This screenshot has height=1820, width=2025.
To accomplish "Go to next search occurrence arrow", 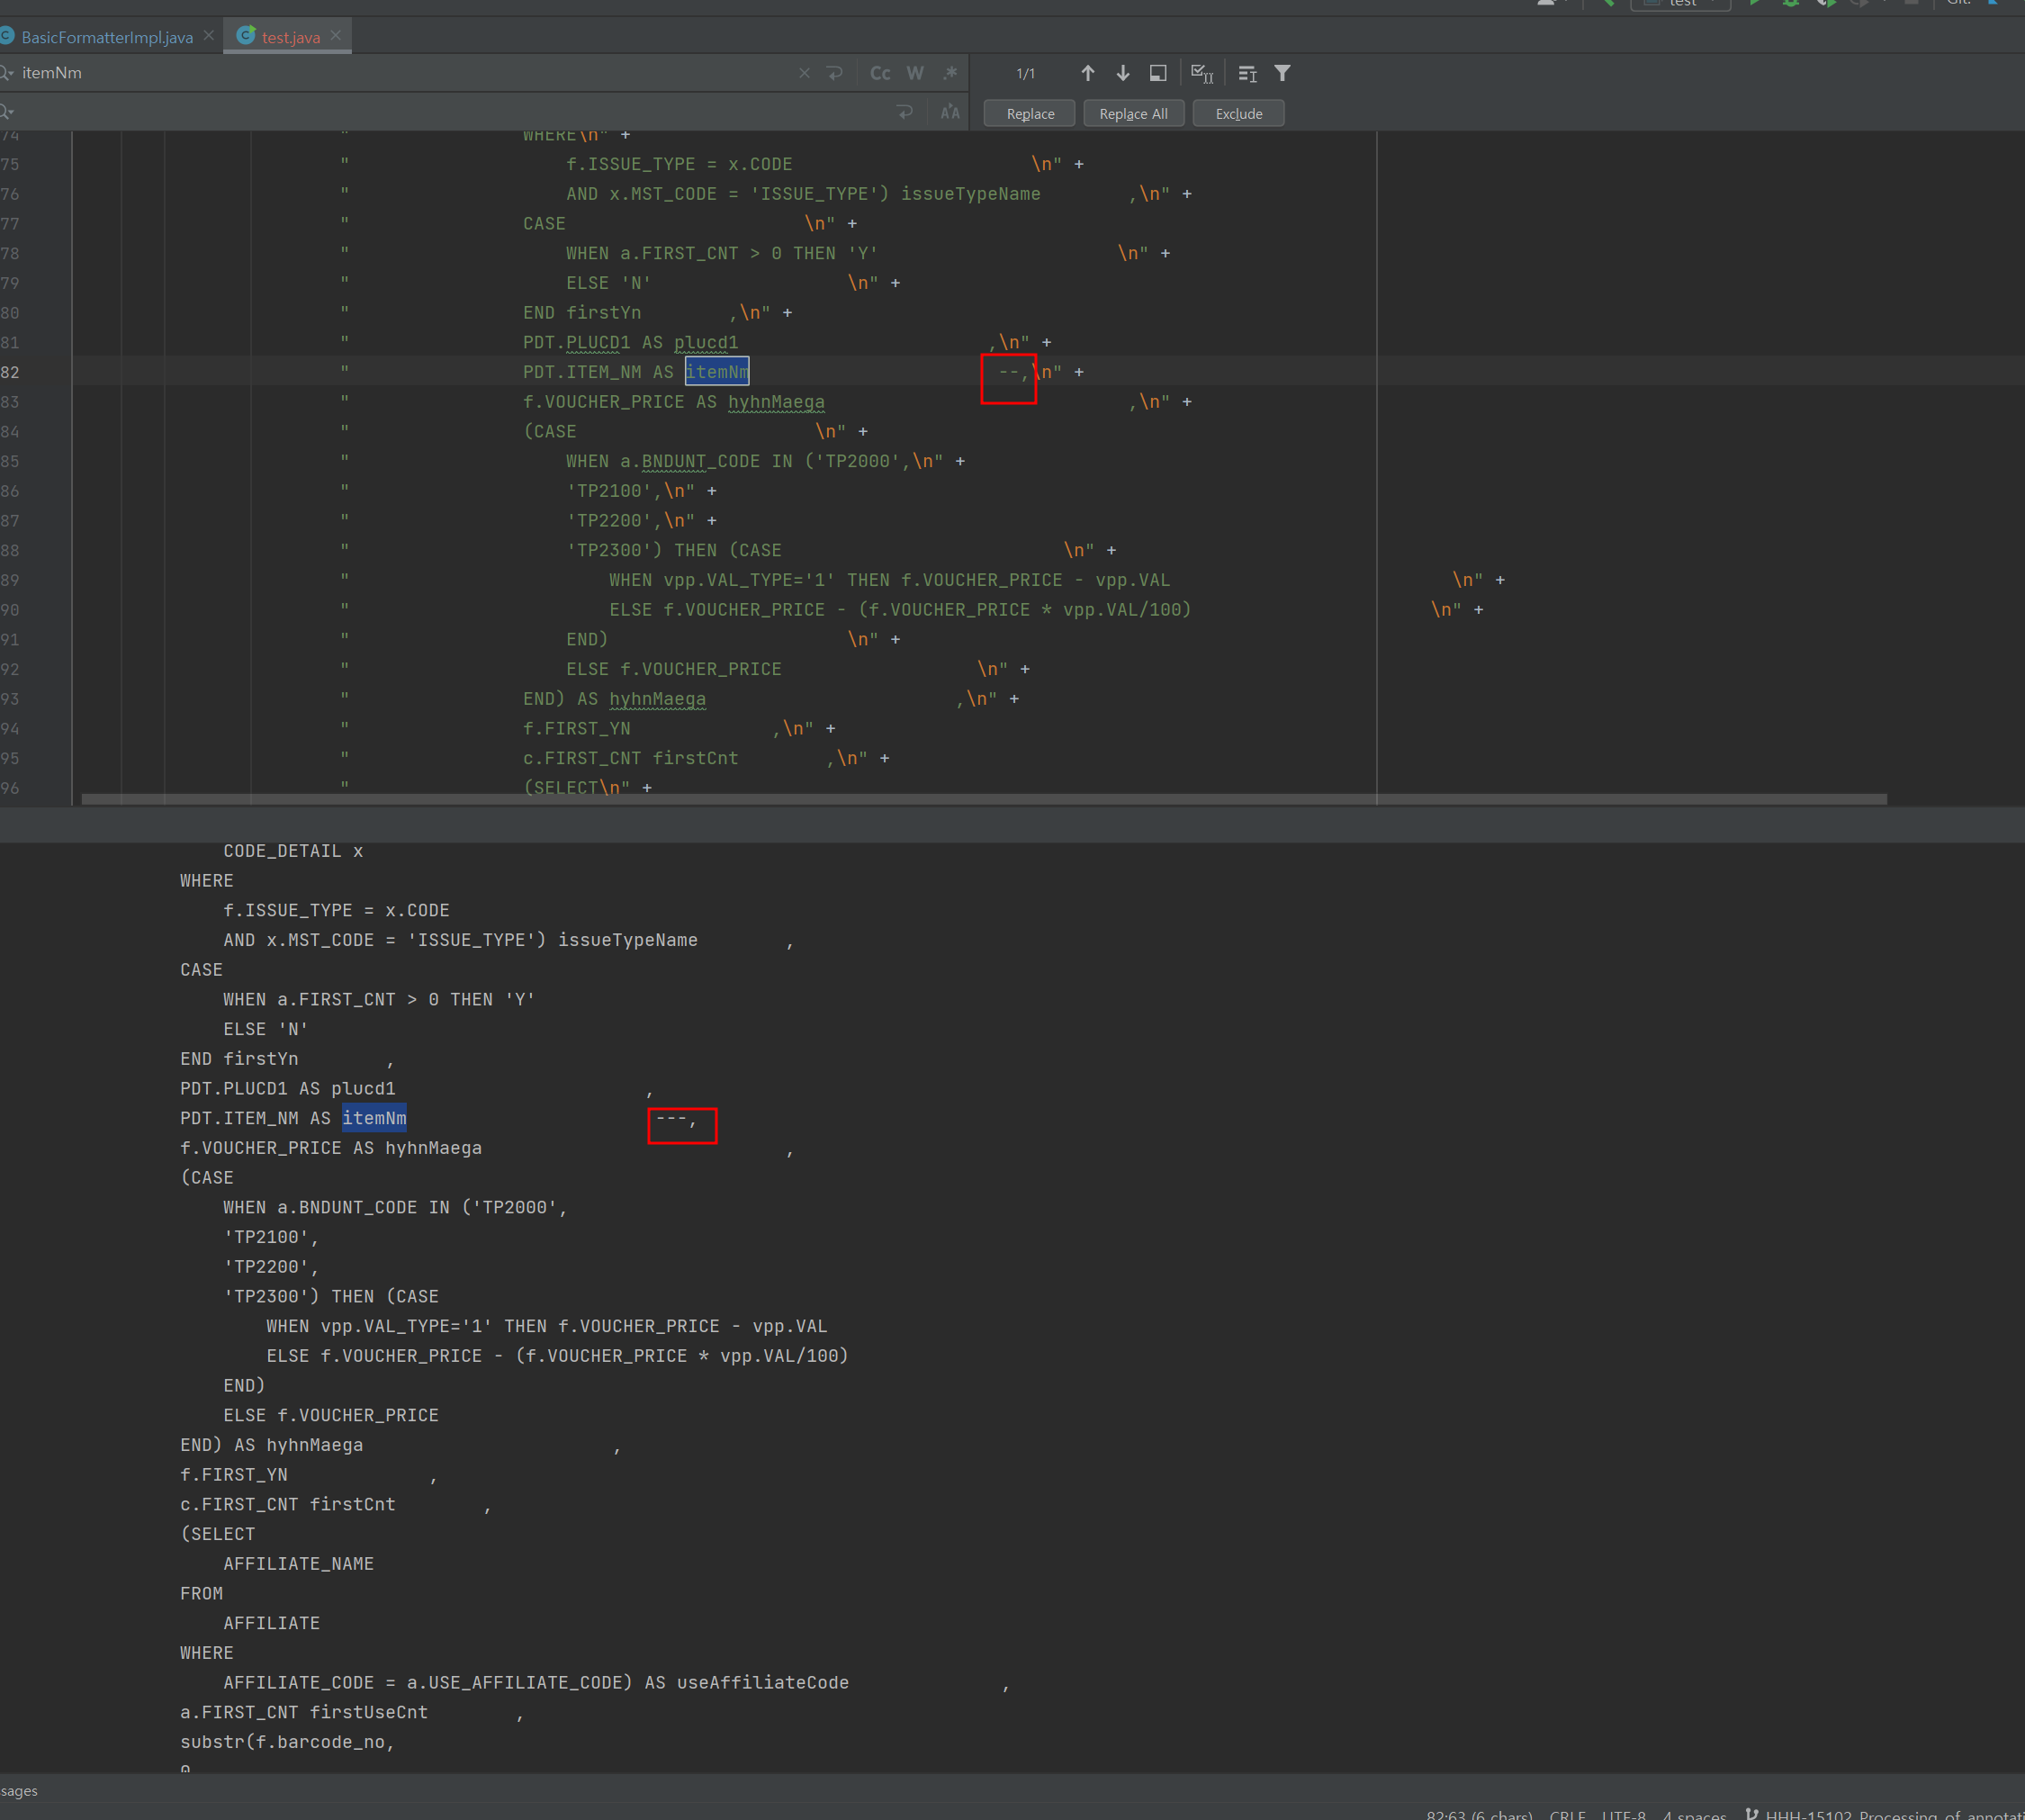I will click(x=1123, y=73).
